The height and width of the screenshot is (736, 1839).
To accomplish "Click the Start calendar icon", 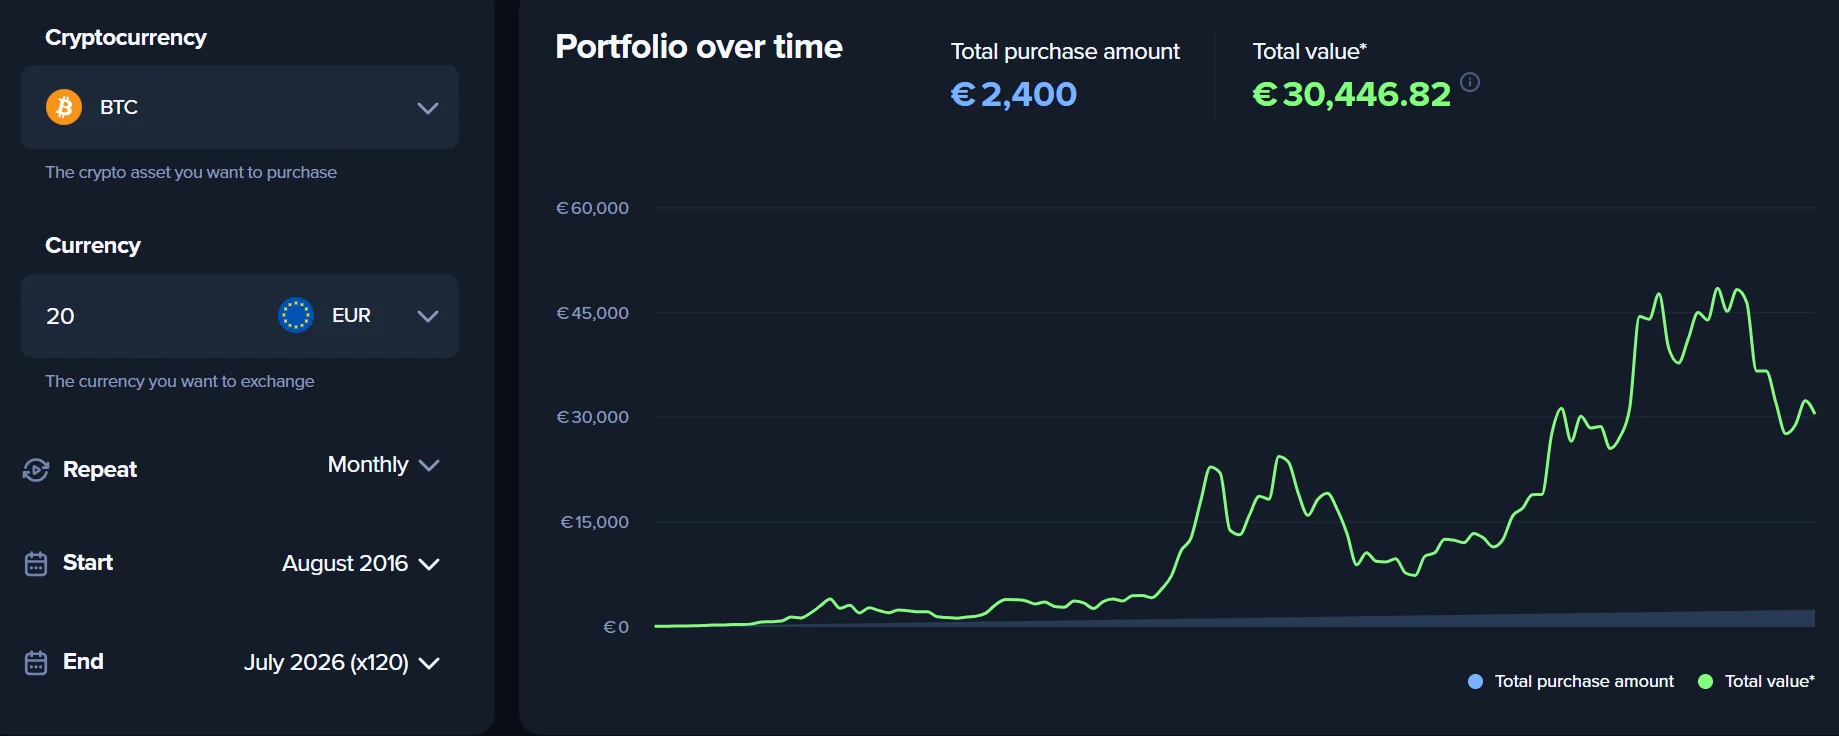I will (36, 564).
